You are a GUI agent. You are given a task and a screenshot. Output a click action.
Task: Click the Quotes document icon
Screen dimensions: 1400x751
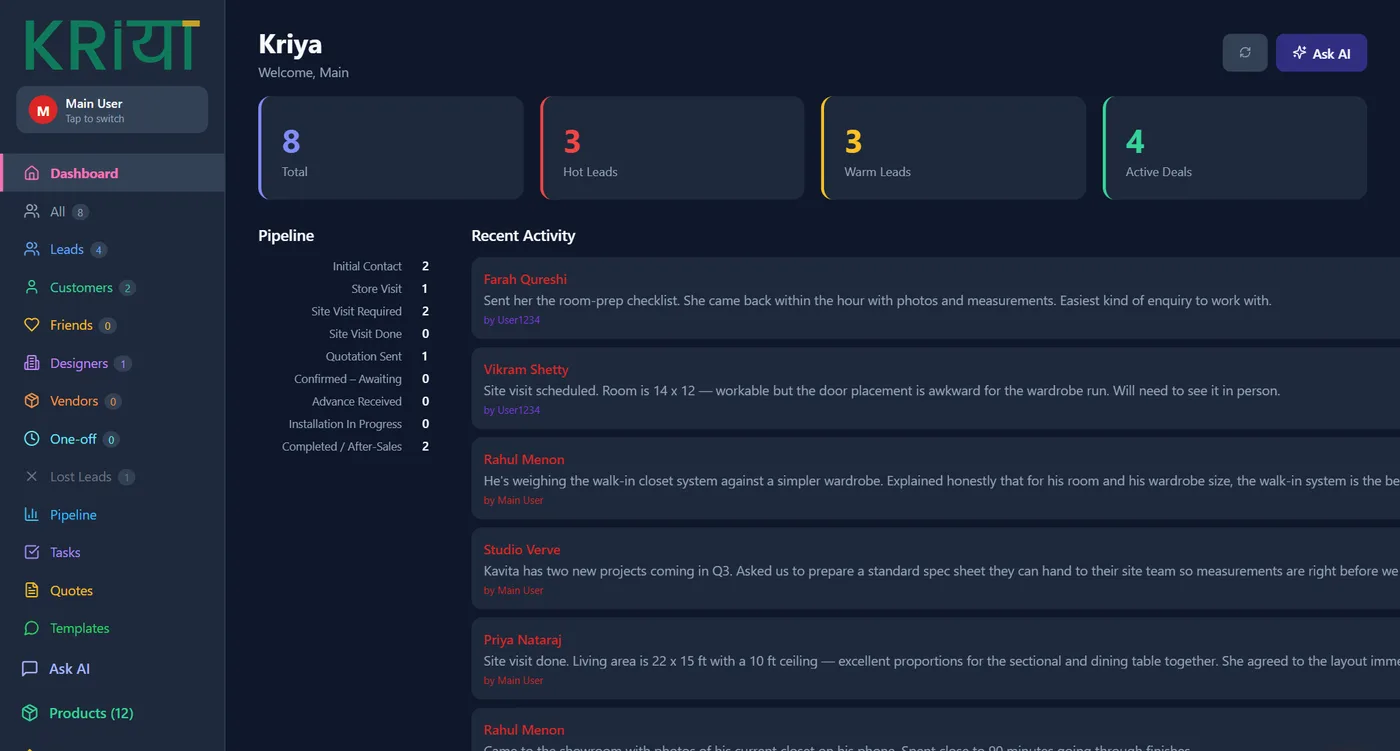(31, 590)
